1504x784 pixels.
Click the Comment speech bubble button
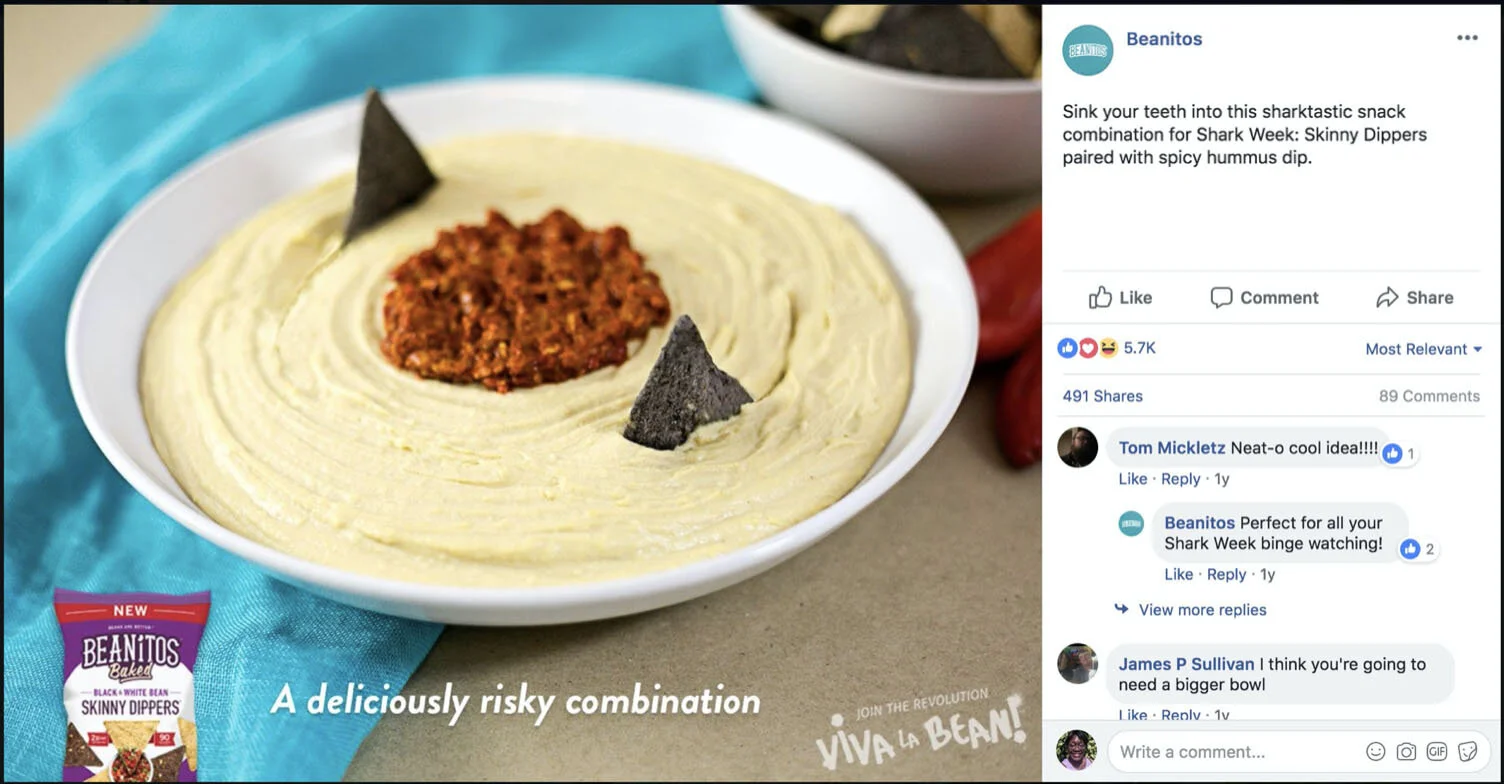1264,297
